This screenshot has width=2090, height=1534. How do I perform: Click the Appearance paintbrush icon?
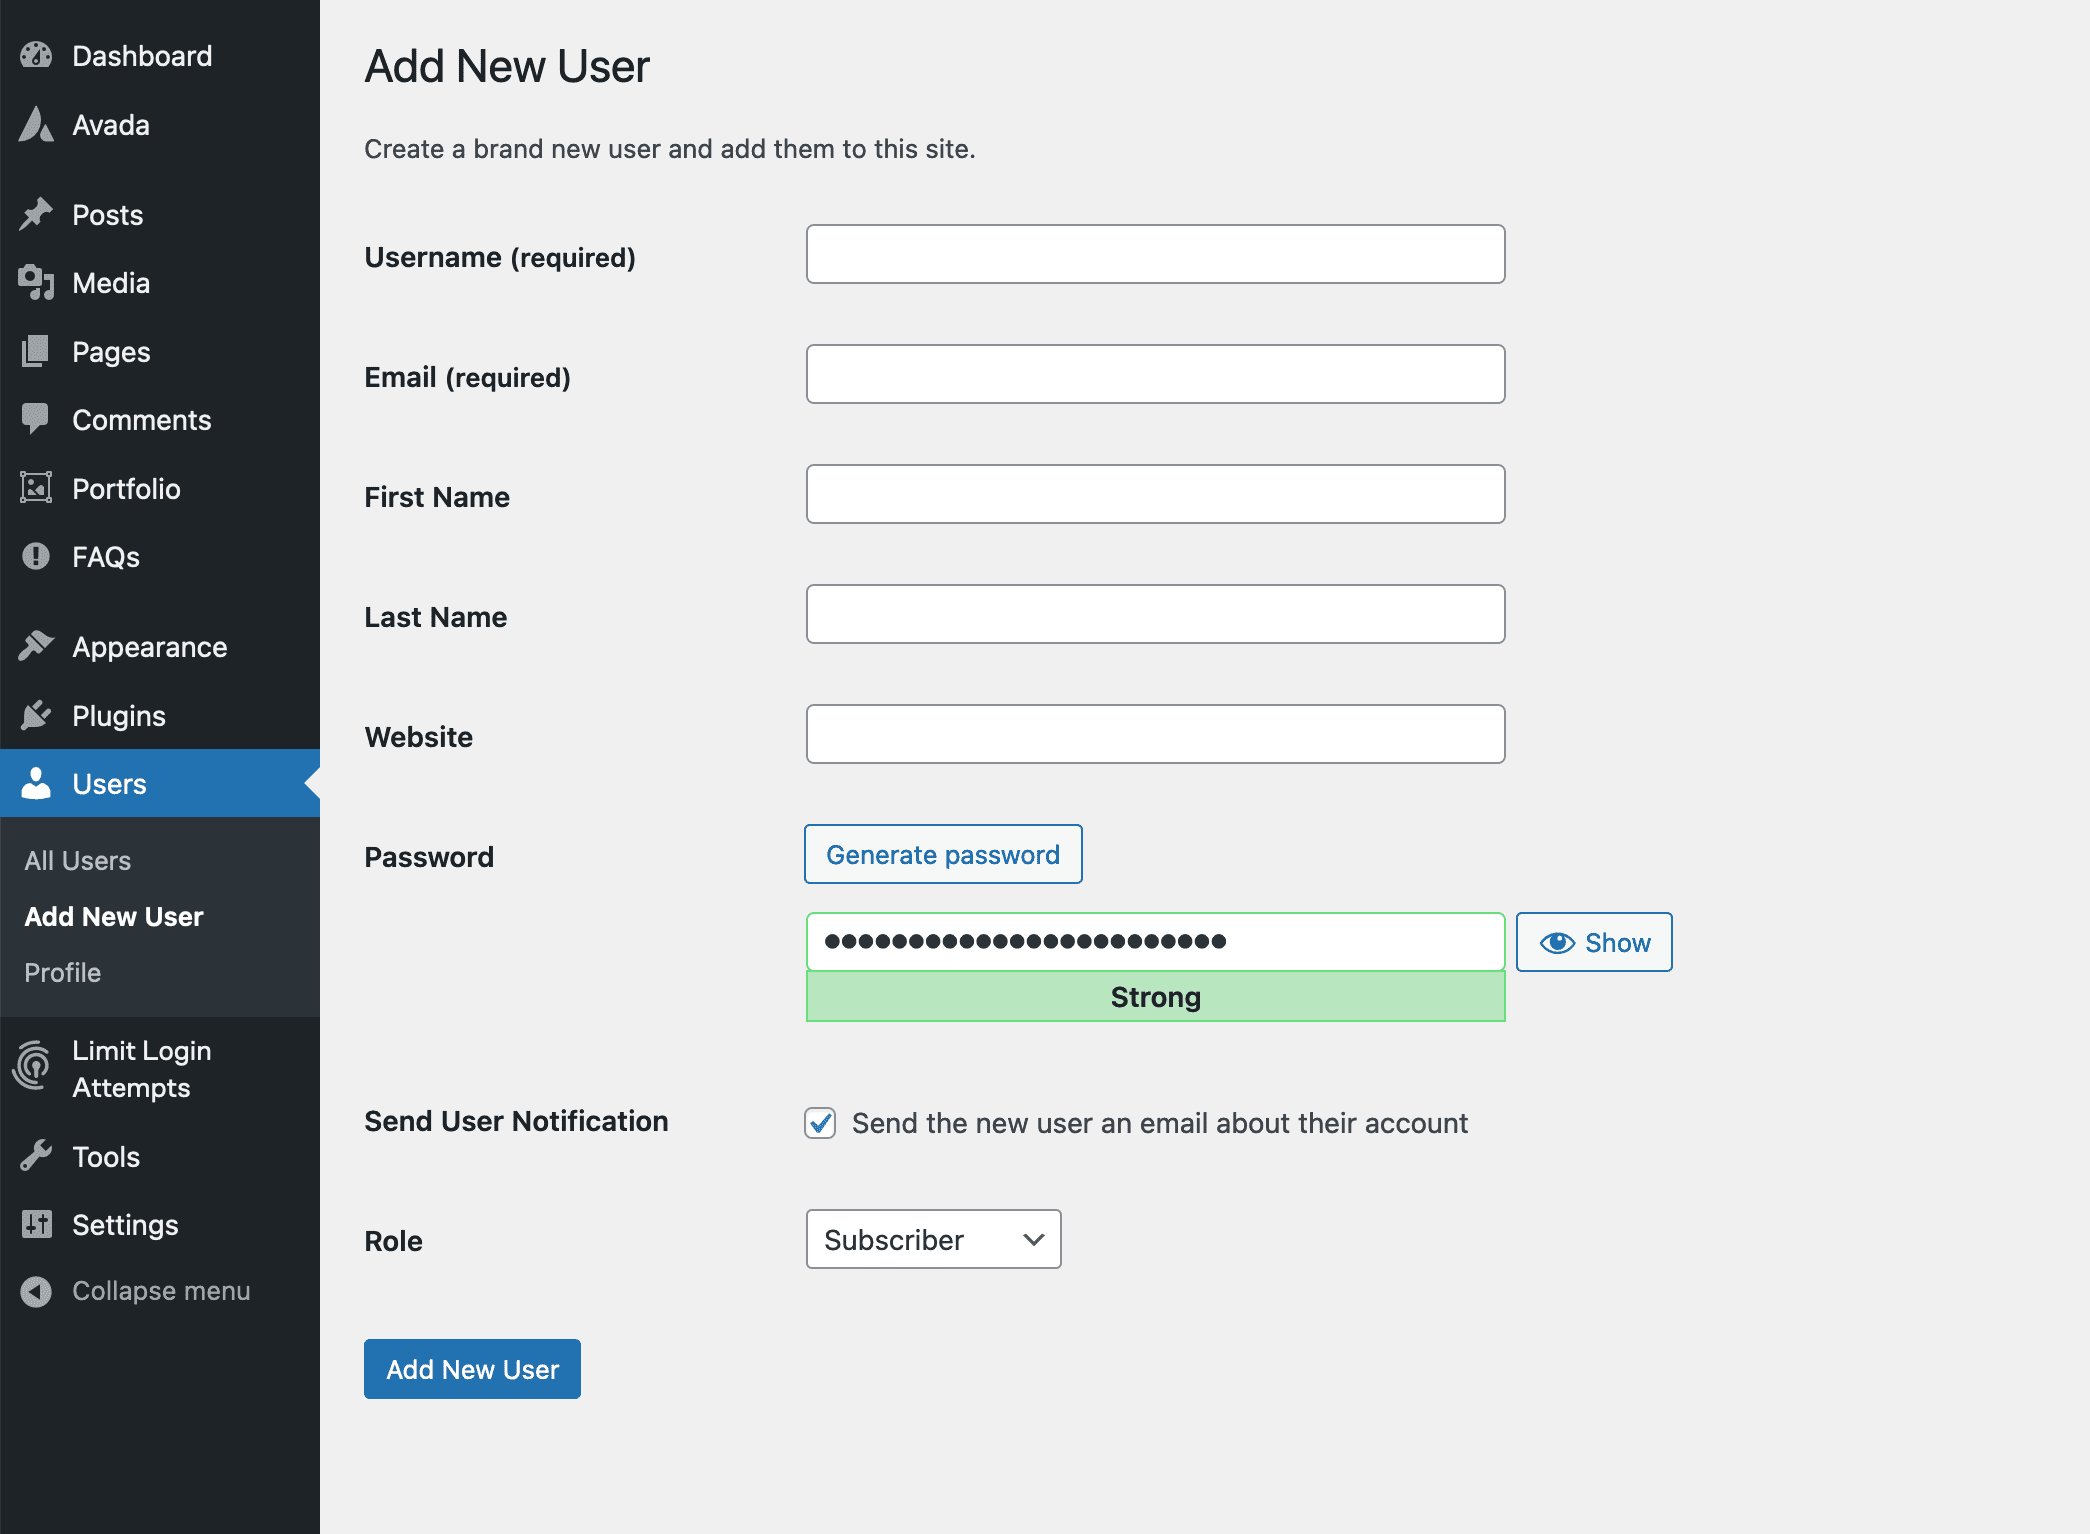(36, 646)
